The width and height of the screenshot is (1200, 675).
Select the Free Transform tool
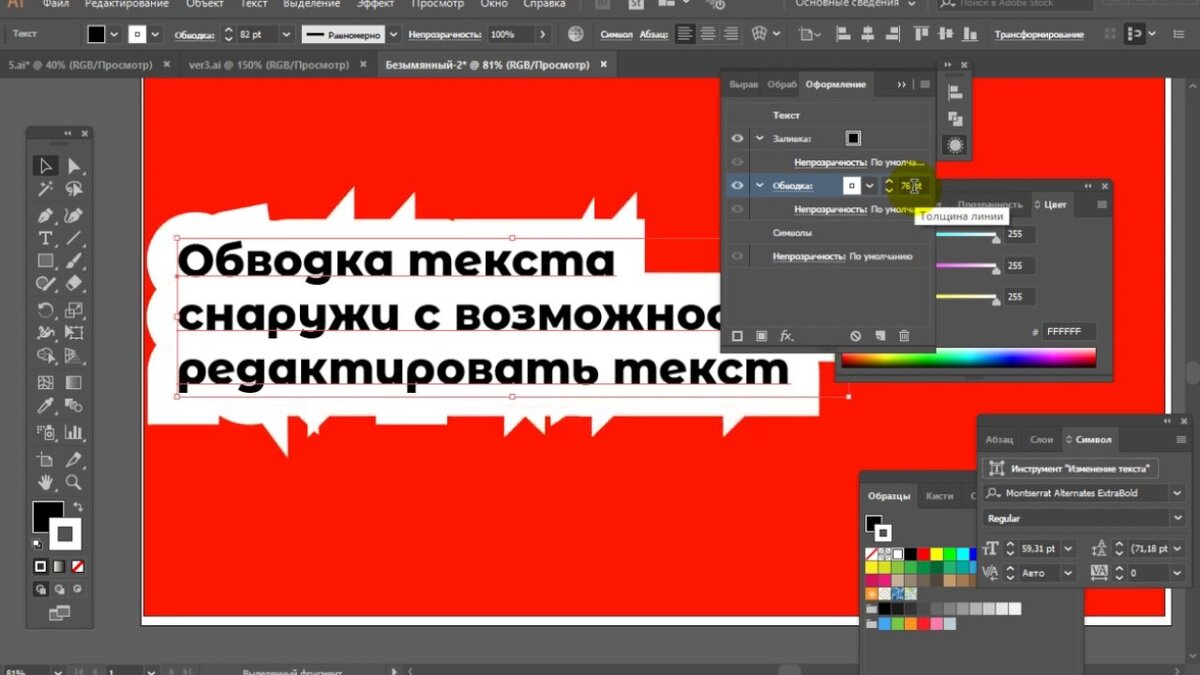(74, 333)
